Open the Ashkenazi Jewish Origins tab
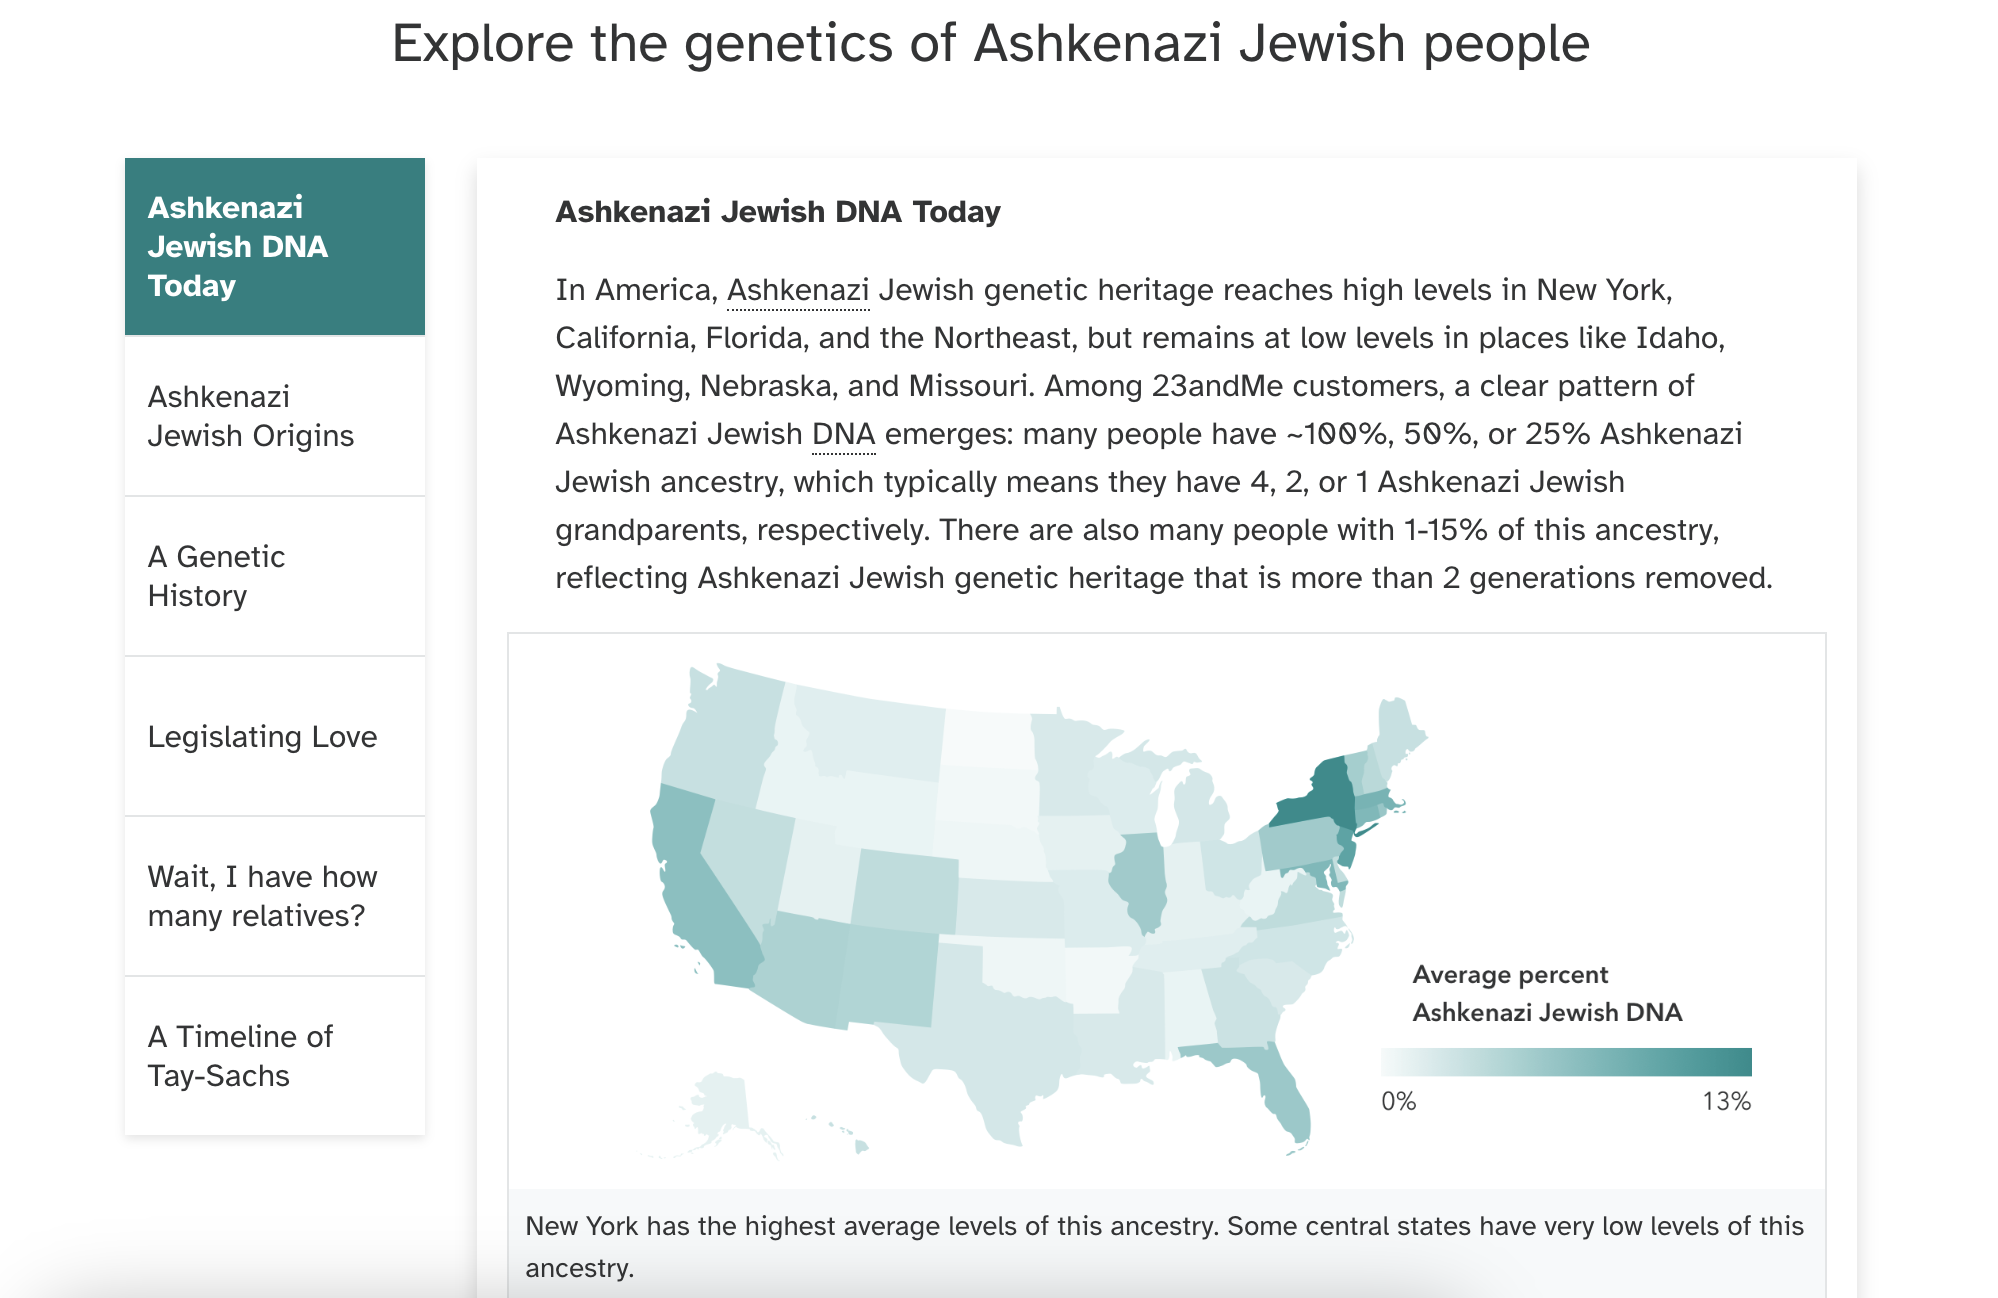This screenshot has height=1298, width=1998. pos(275,416)
